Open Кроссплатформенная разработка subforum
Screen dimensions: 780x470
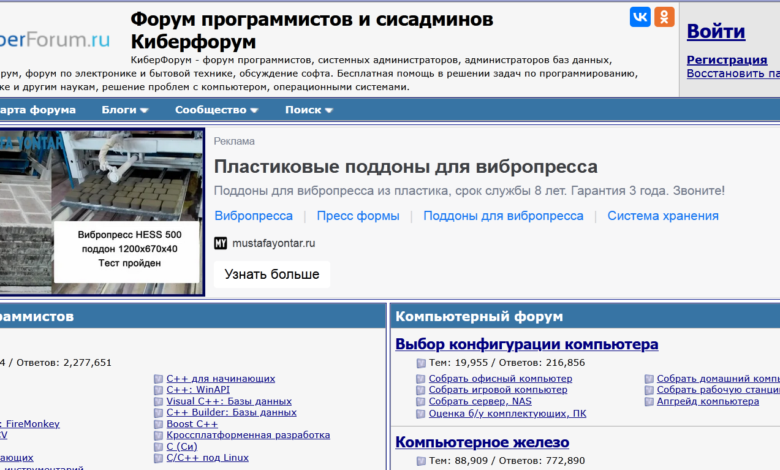tap(248, 435)
